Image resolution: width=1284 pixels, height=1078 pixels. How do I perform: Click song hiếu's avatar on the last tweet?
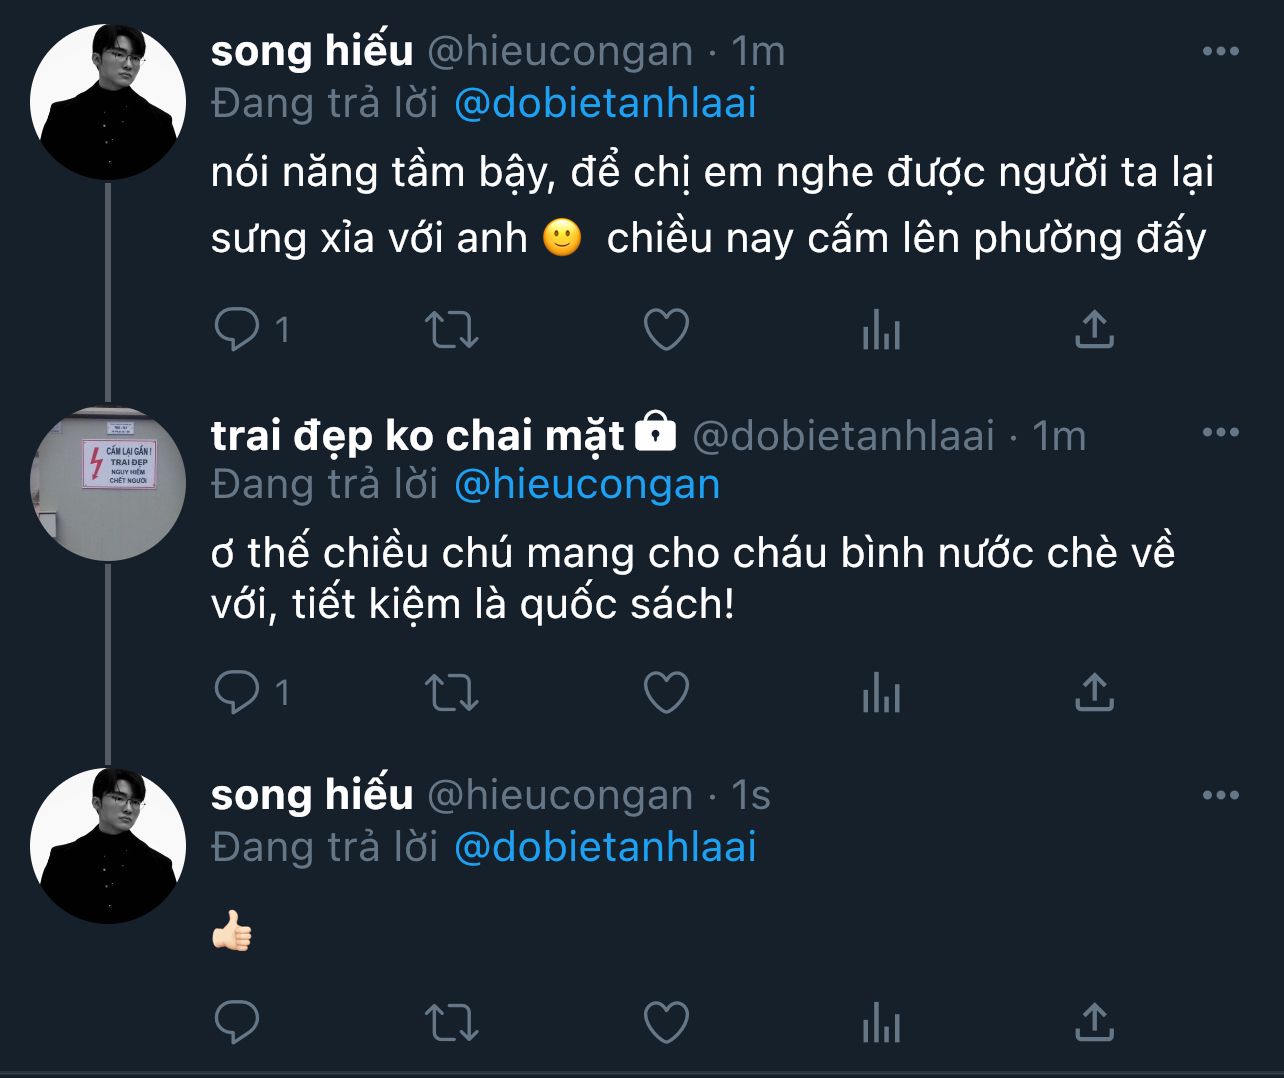click(108, 846)
